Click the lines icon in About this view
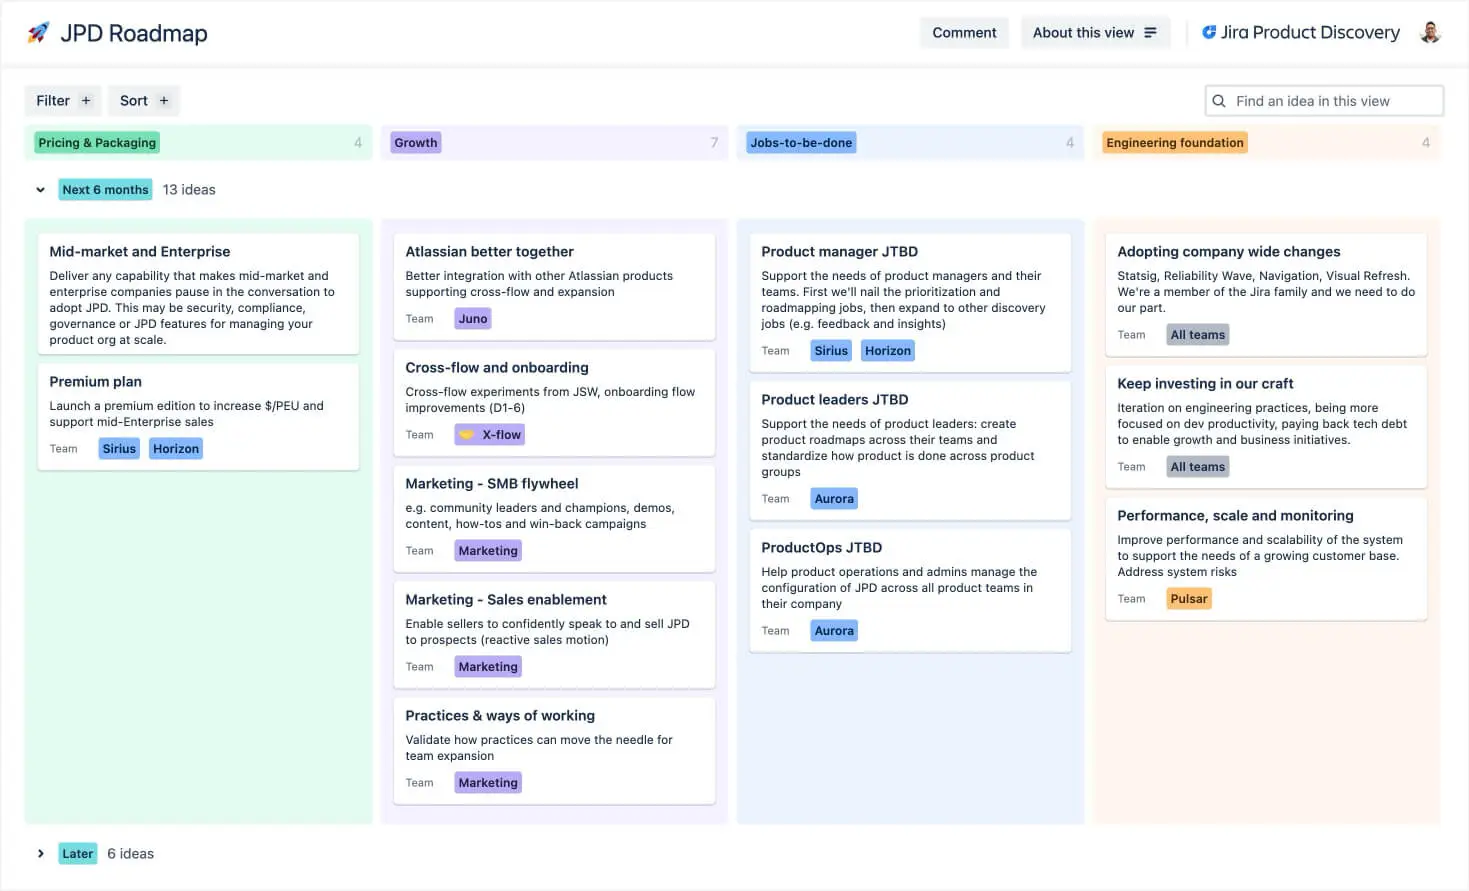 (1150, 33)
